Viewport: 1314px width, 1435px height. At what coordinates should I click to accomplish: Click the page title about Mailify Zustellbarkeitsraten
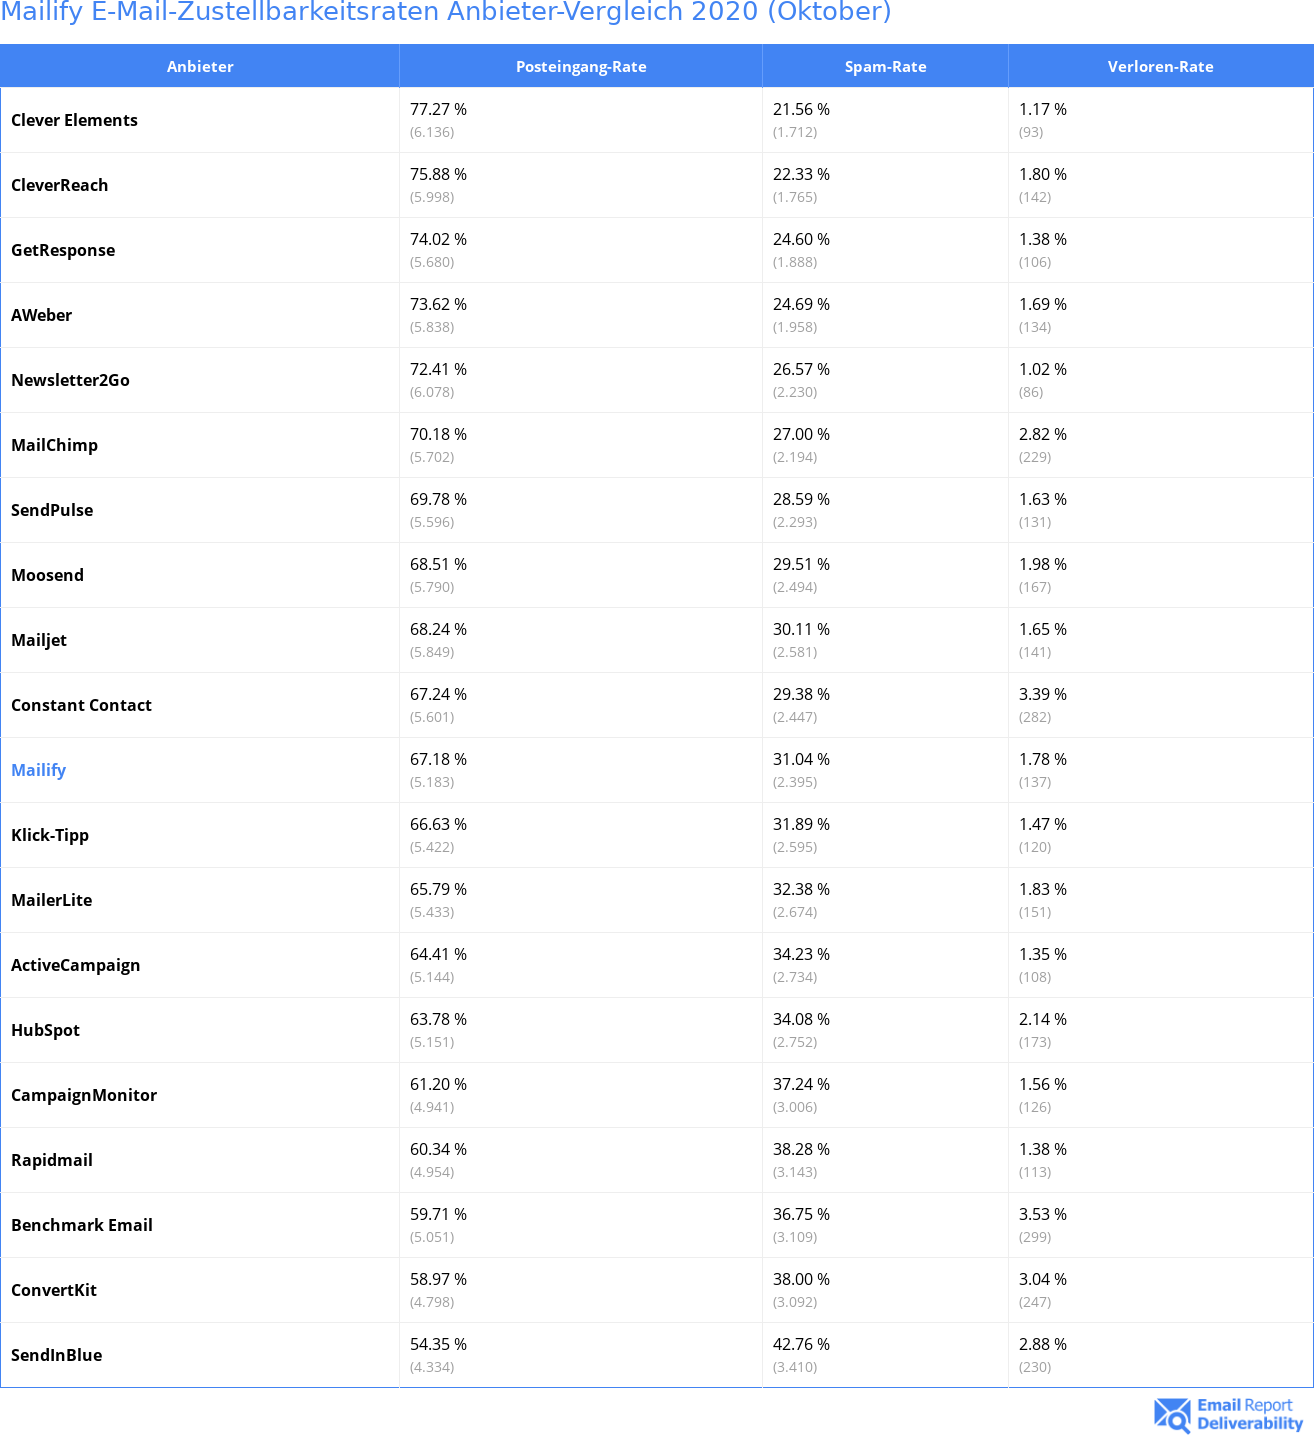point(446,12)
